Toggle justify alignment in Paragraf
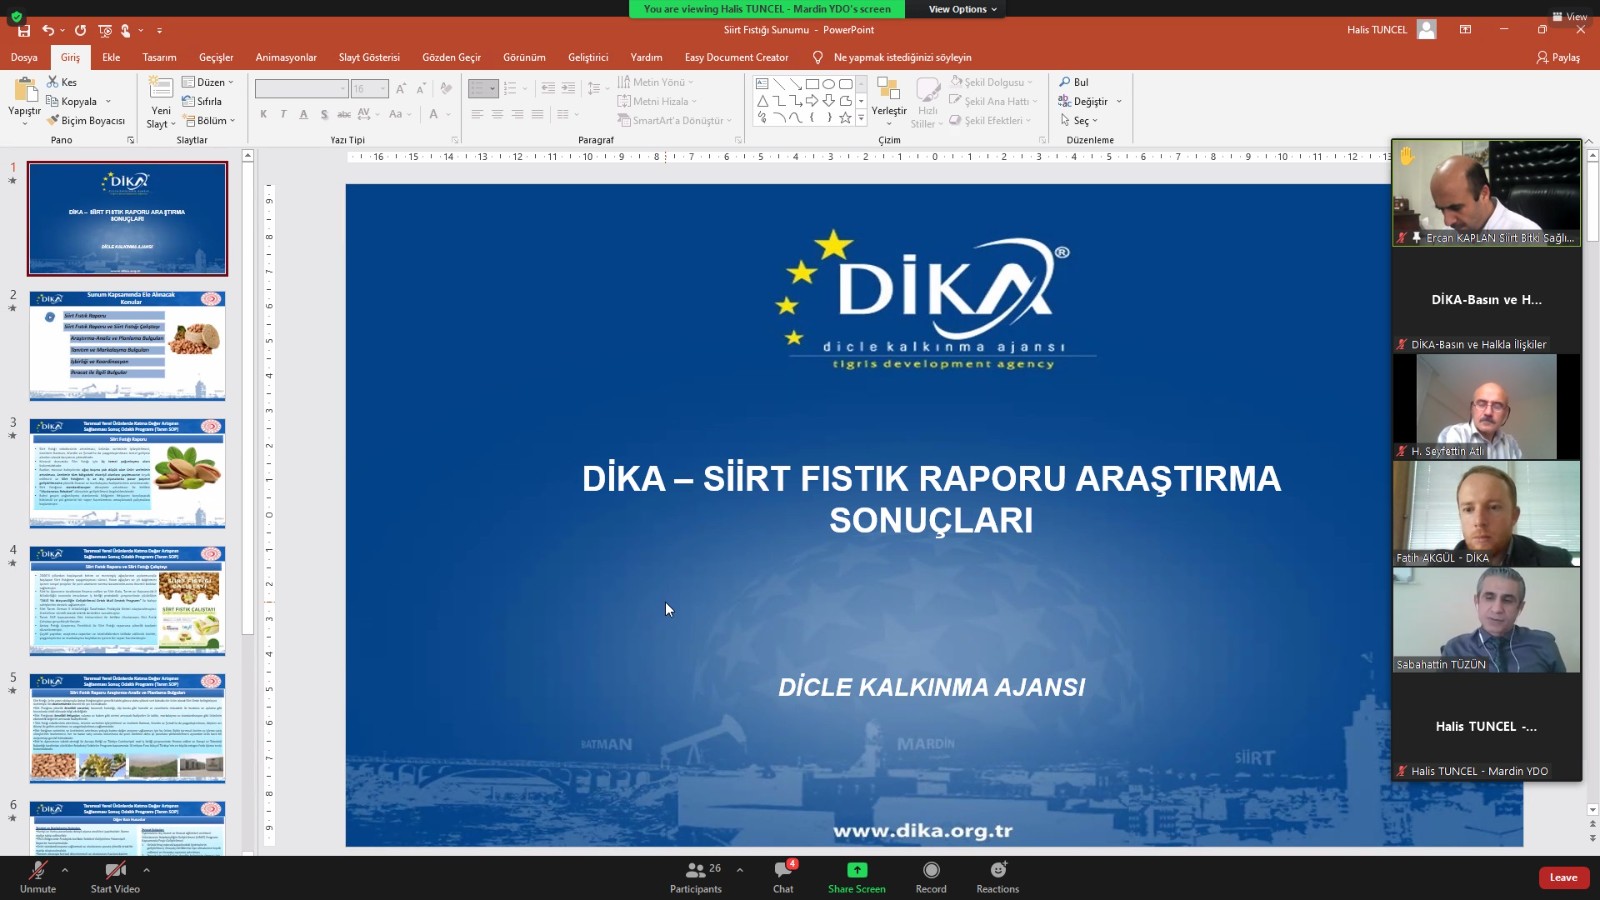This screenshot has width=1600, height=900. (x=538, y=114)
